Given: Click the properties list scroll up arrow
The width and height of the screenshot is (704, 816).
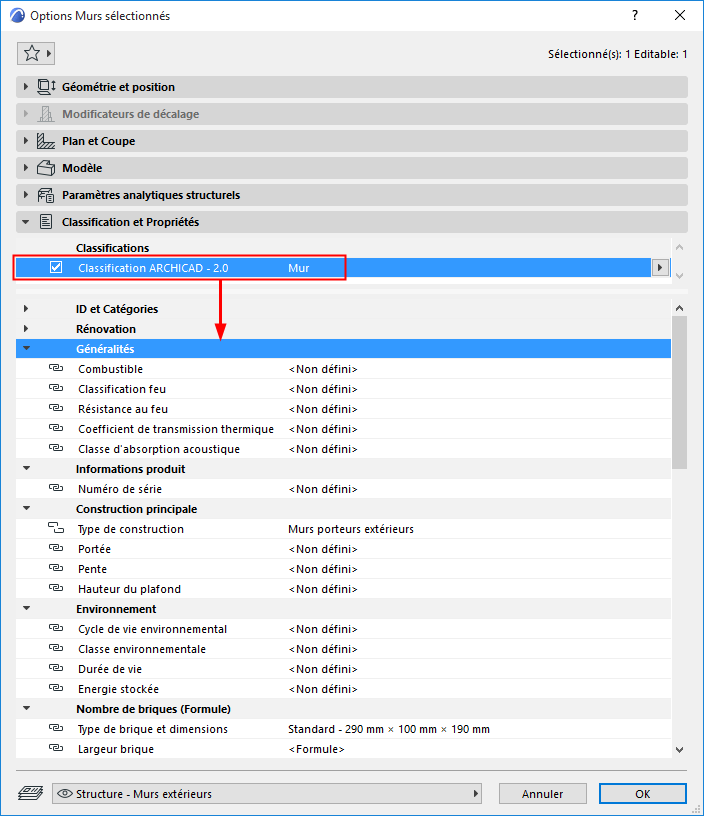Looking at the screenshot, I should tap(680, 308).
